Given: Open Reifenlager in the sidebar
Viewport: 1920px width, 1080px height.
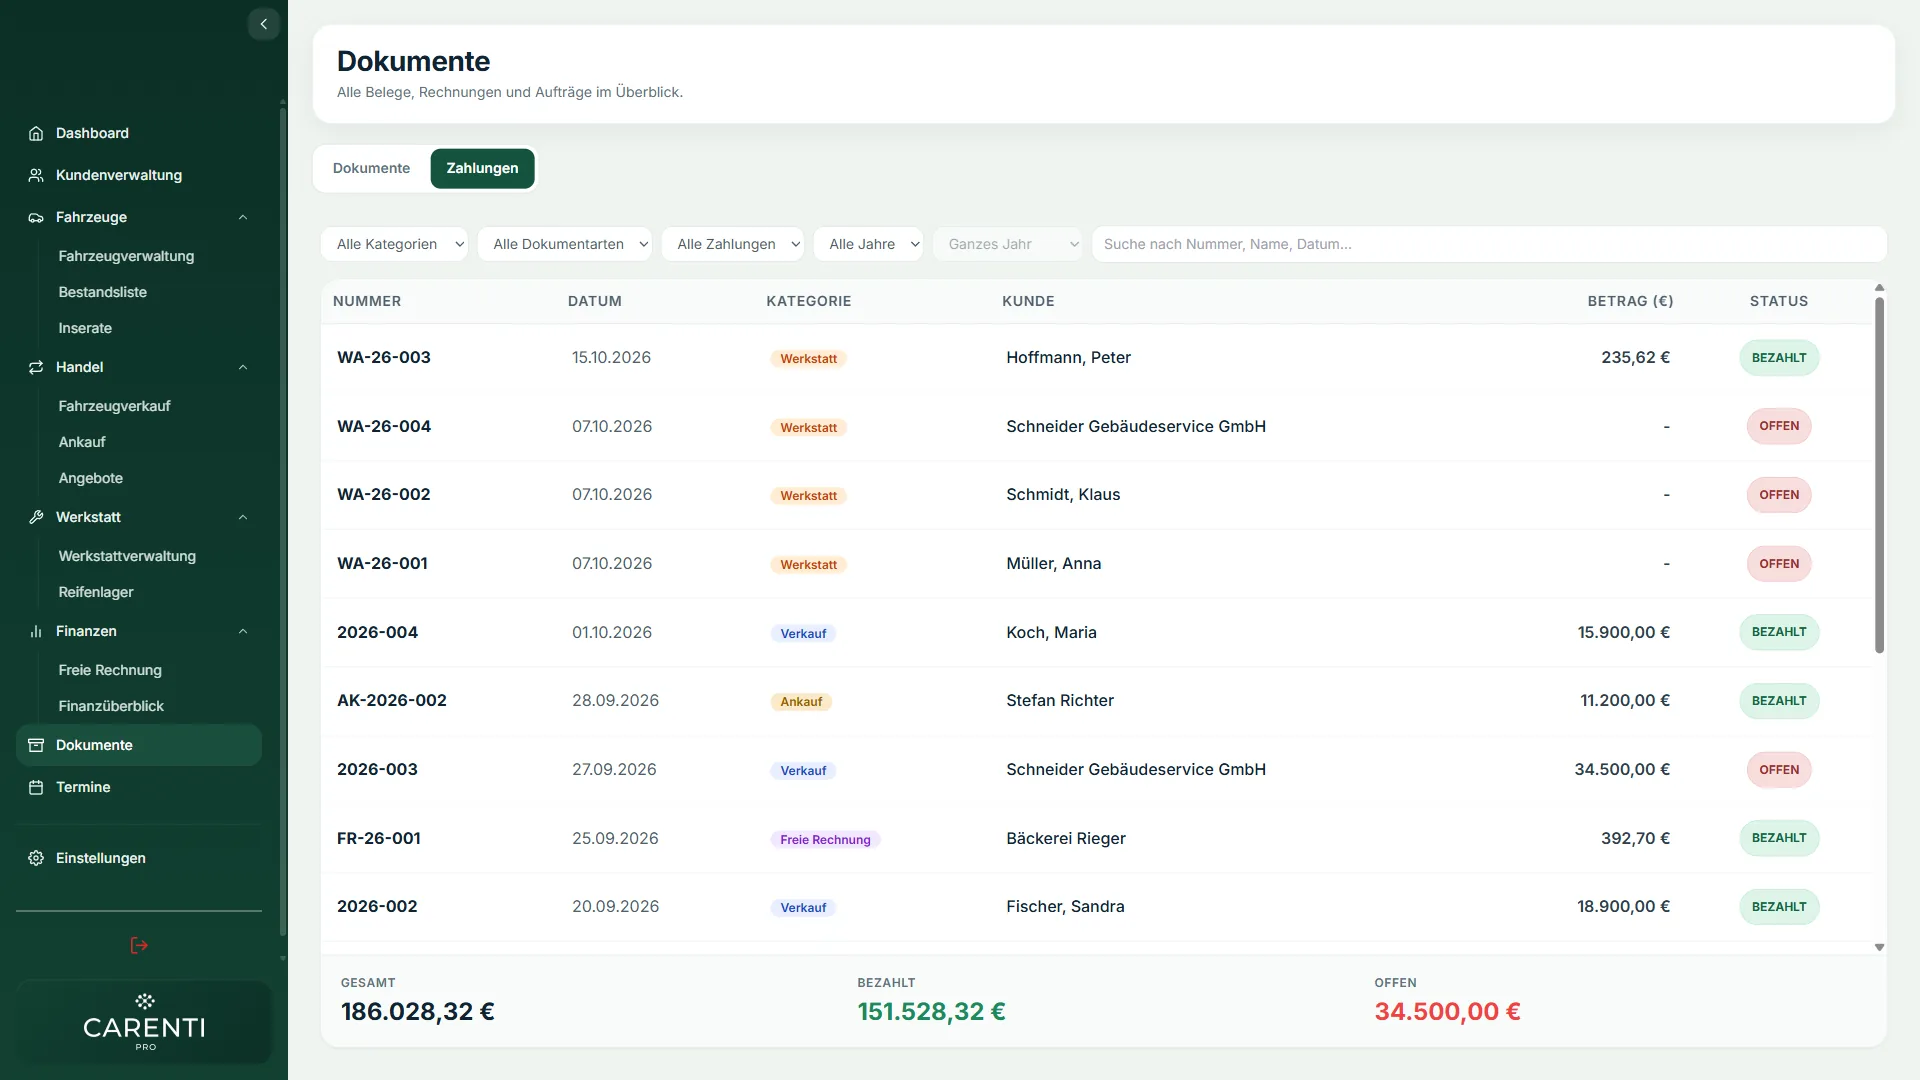Looking at the screenshot, I should 96,592.
